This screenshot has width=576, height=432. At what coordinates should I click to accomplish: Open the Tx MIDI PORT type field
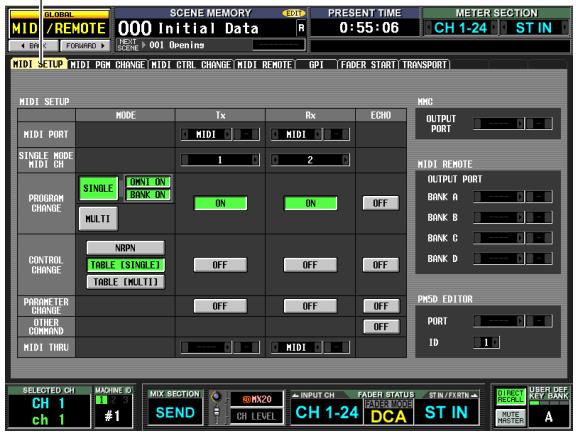206,134
